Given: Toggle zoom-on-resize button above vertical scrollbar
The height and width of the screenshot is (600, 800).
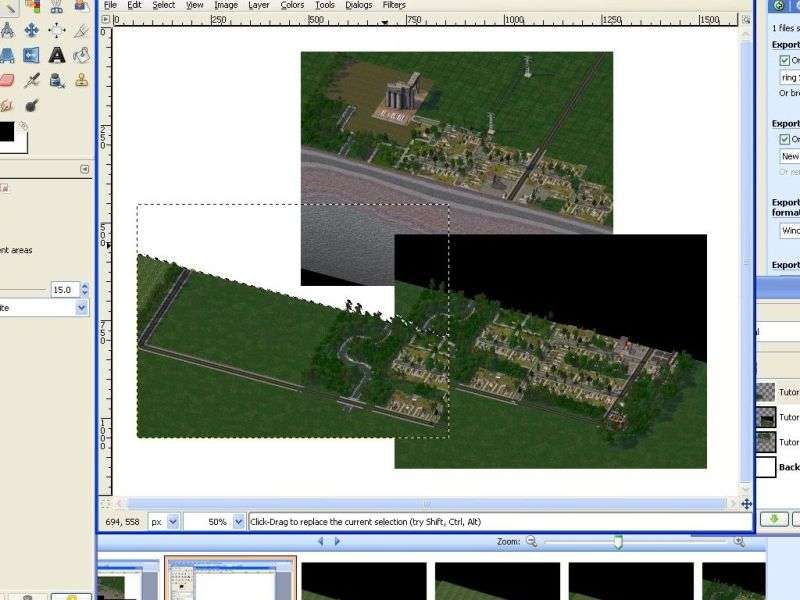Looking at the screenshot, I should click(x=746, y=19).
